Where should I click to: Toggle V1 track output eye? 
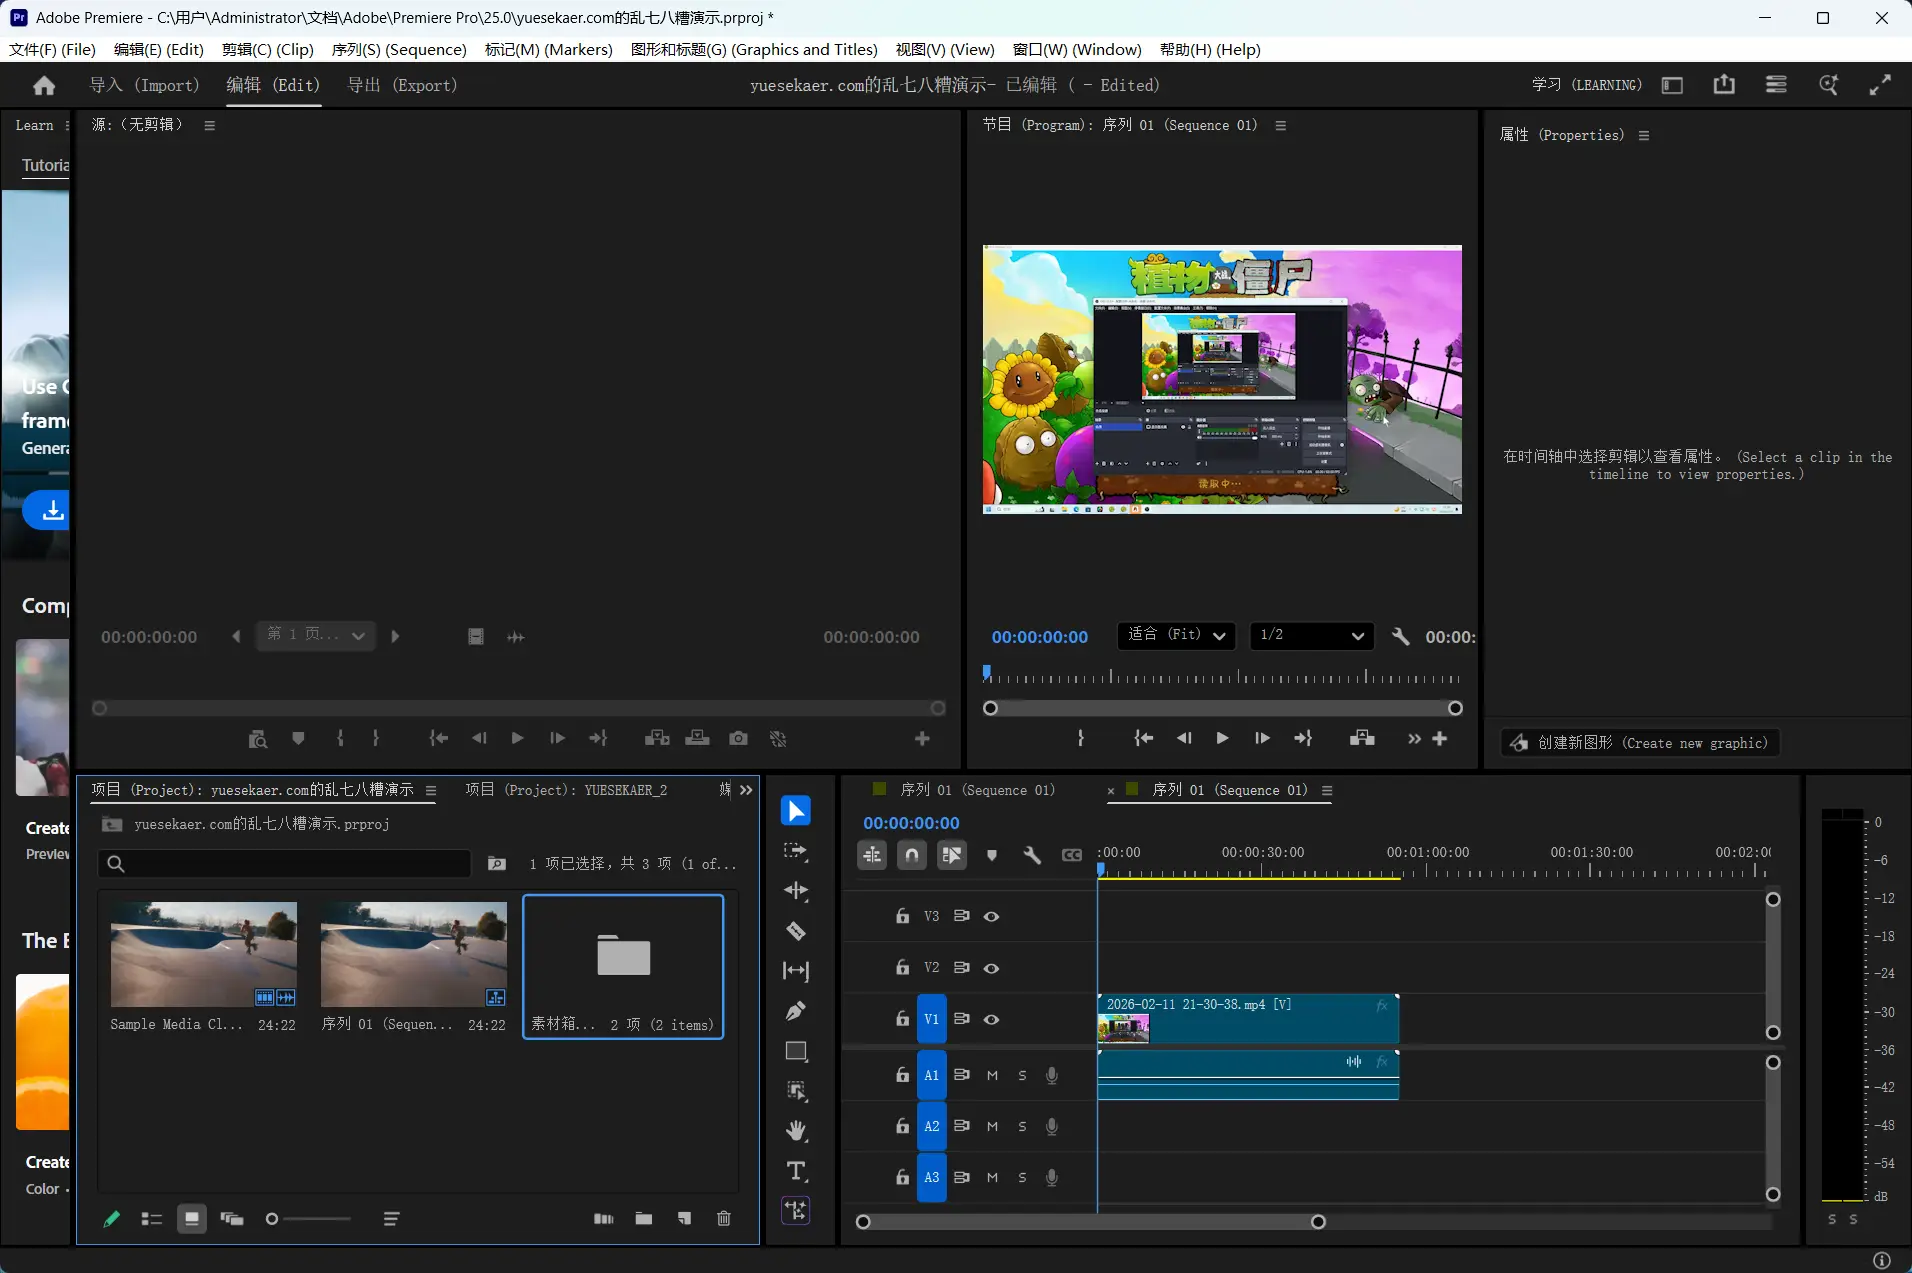pyautogui.click(x=991, y=1019)
